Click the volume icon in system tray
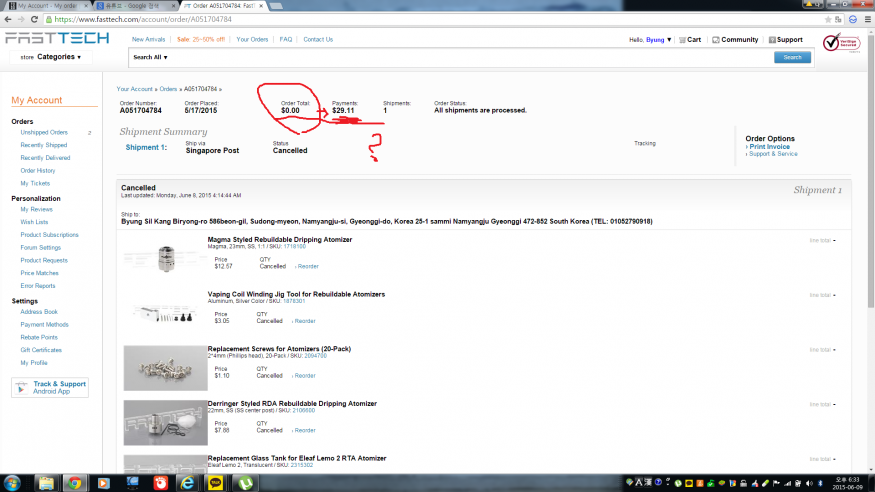 [x=809, y=483]
